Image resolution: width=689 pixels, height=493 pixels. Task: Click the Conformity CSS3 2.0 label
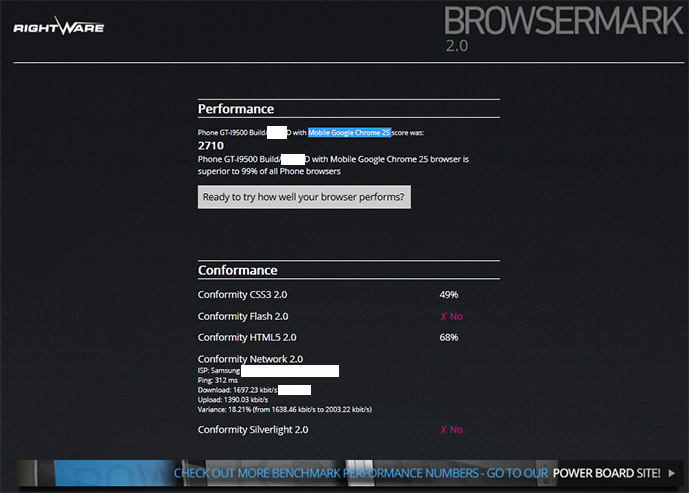[x=243, y=295]
